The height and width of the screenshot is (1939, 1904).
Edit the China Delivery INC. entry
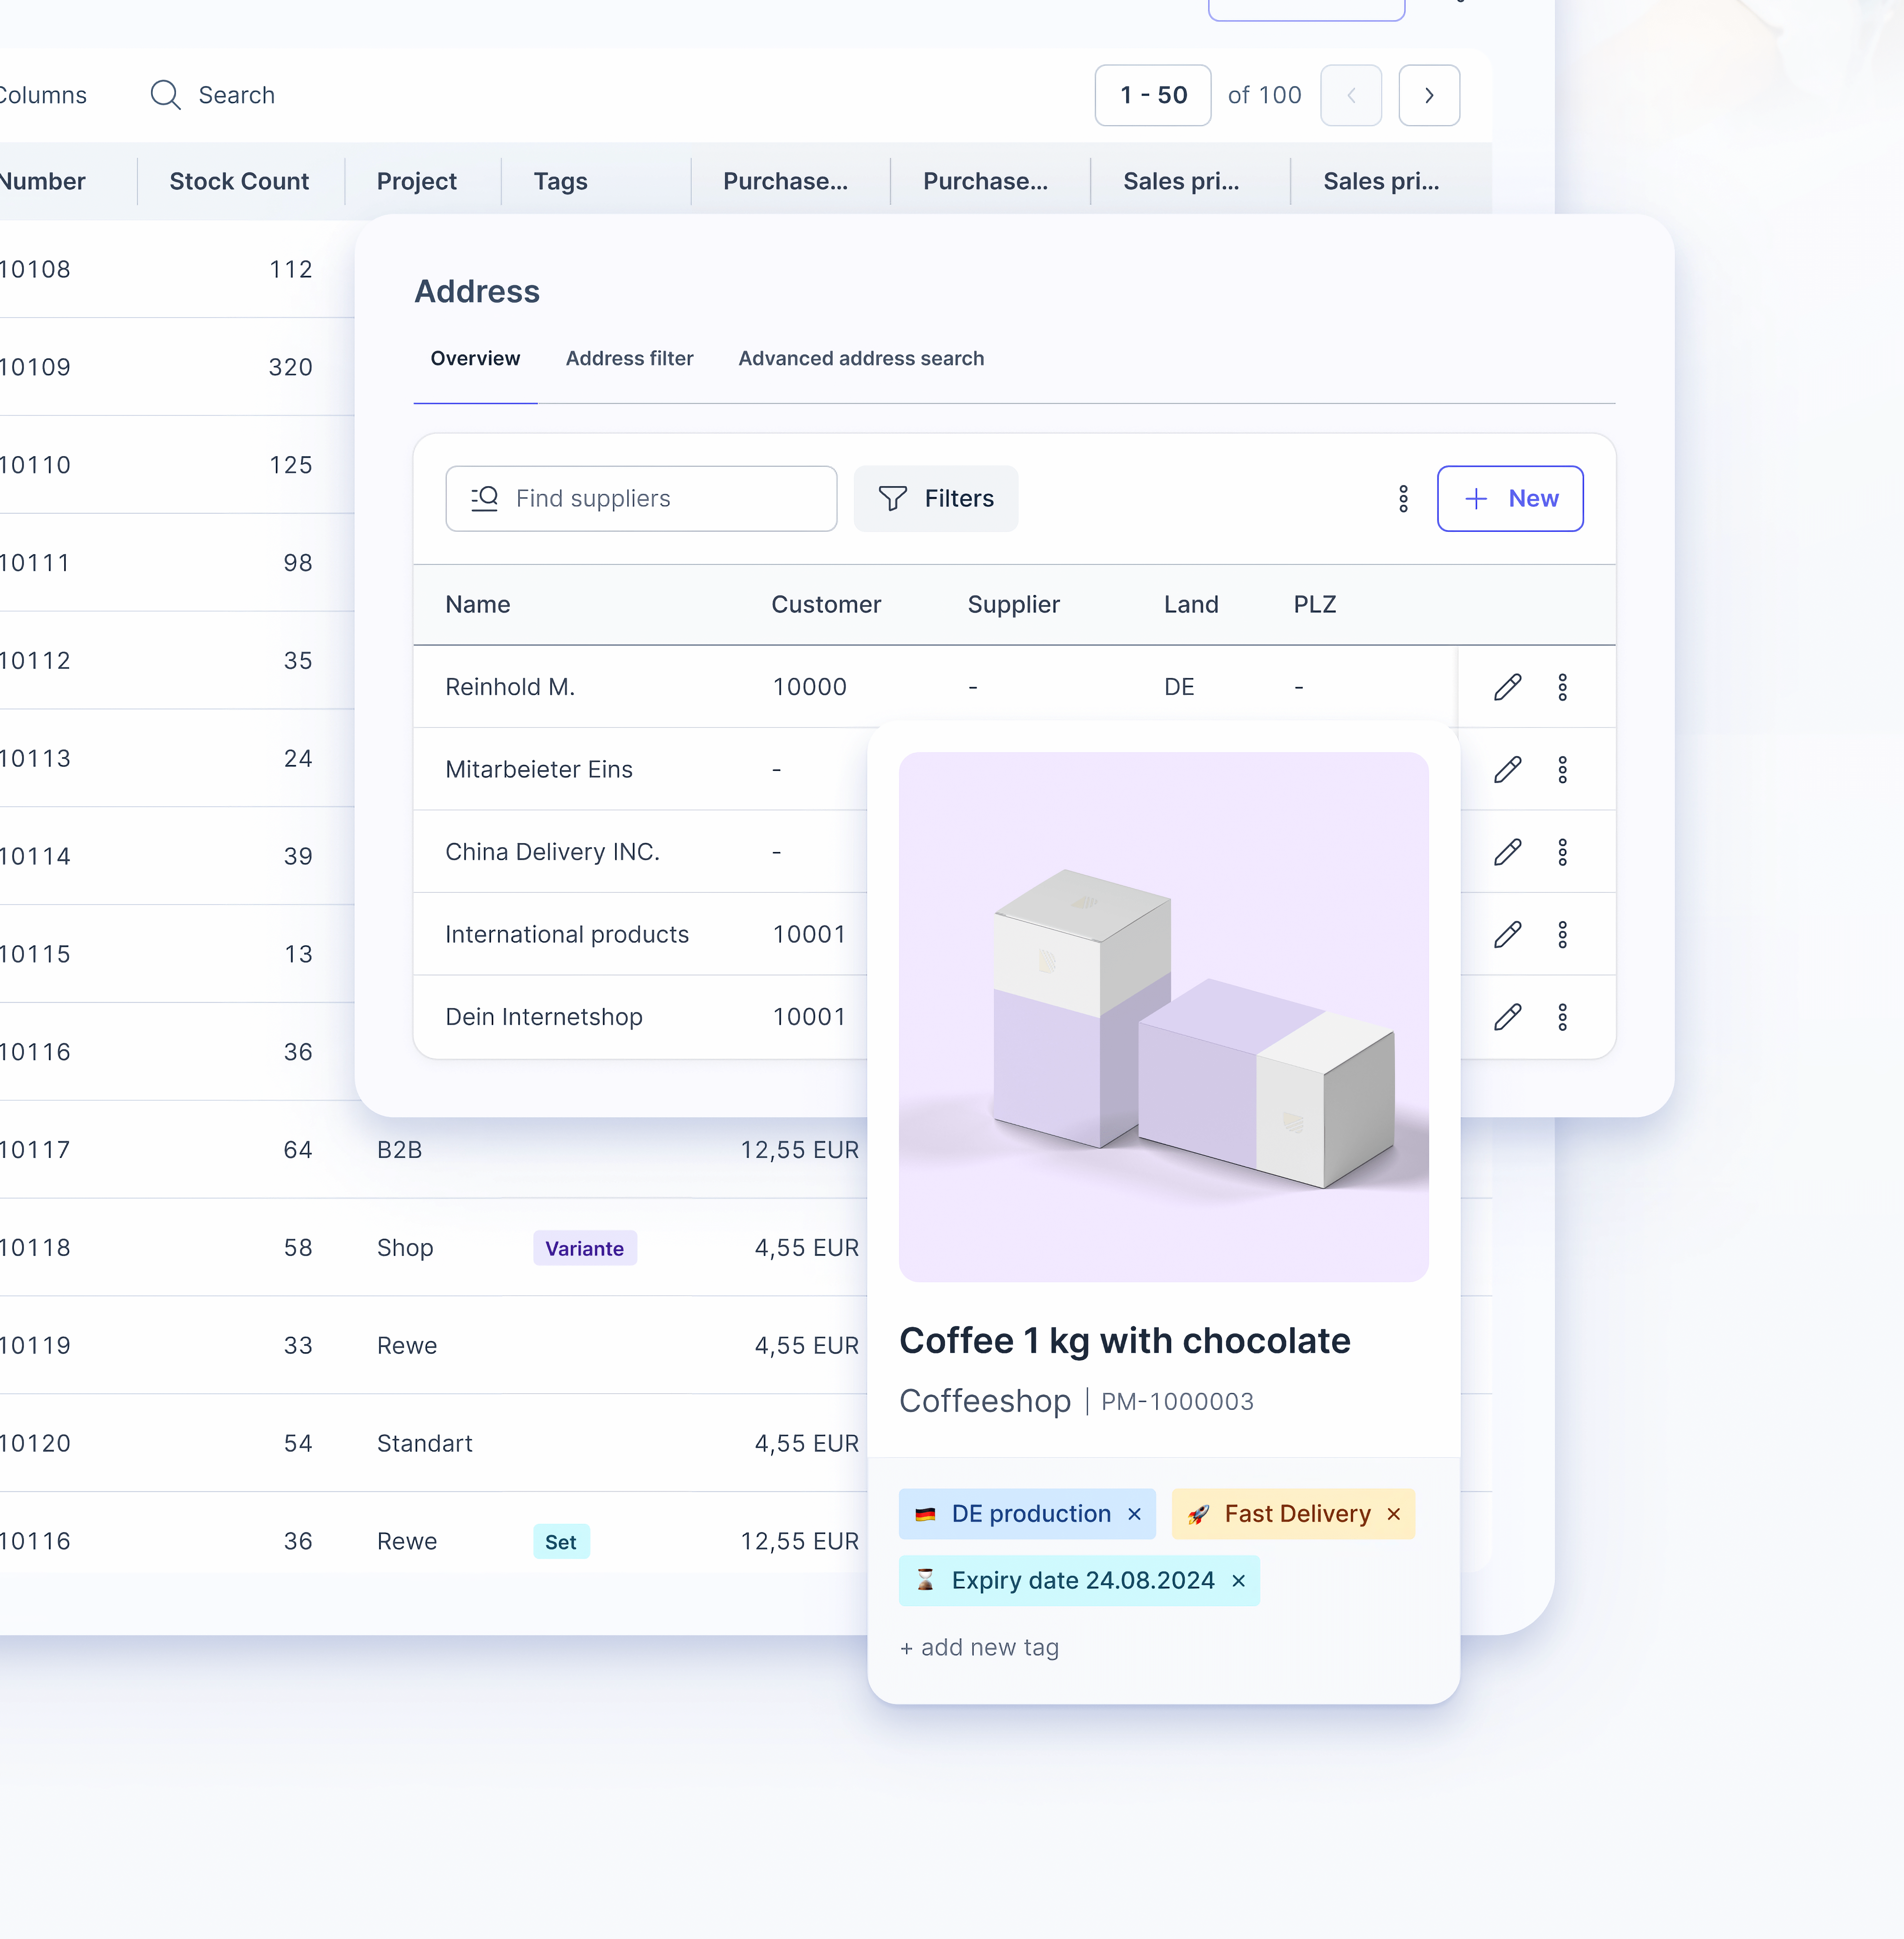point(1508,851)
